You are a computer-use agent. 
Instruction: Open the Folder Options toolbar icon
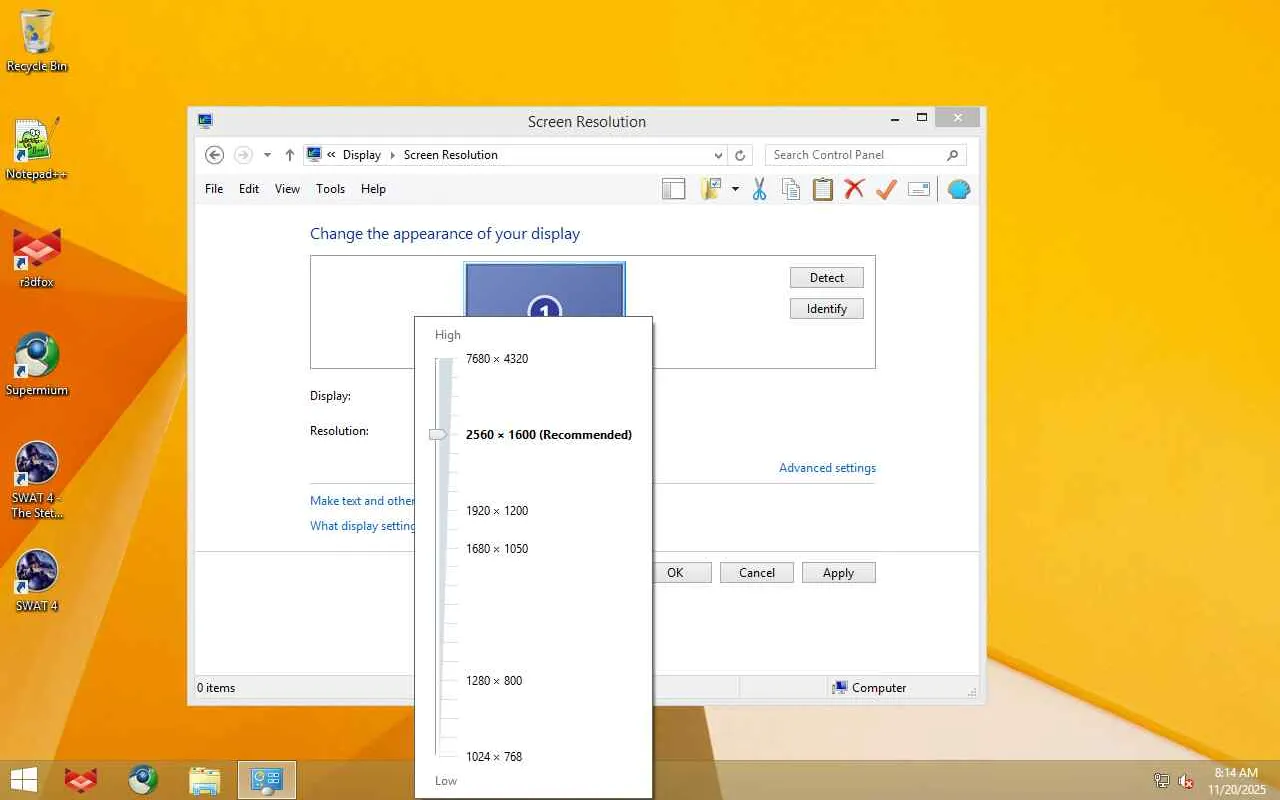[x=711, y=189]
